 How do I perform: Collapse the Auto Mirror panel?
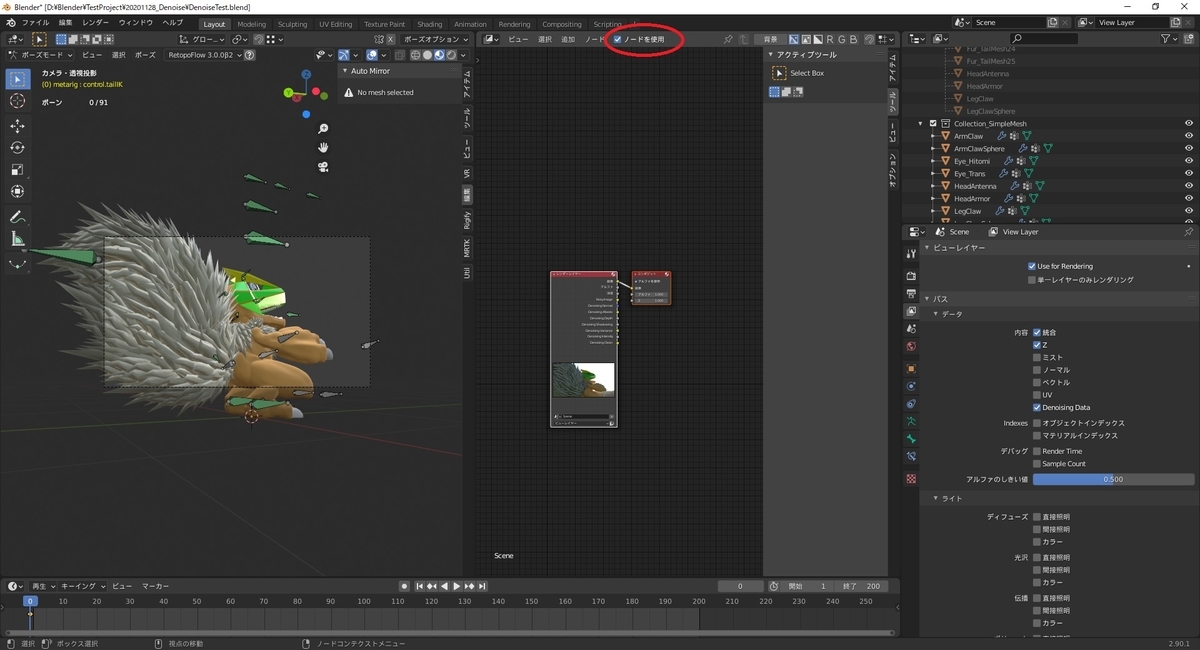(x=345, y=71)
